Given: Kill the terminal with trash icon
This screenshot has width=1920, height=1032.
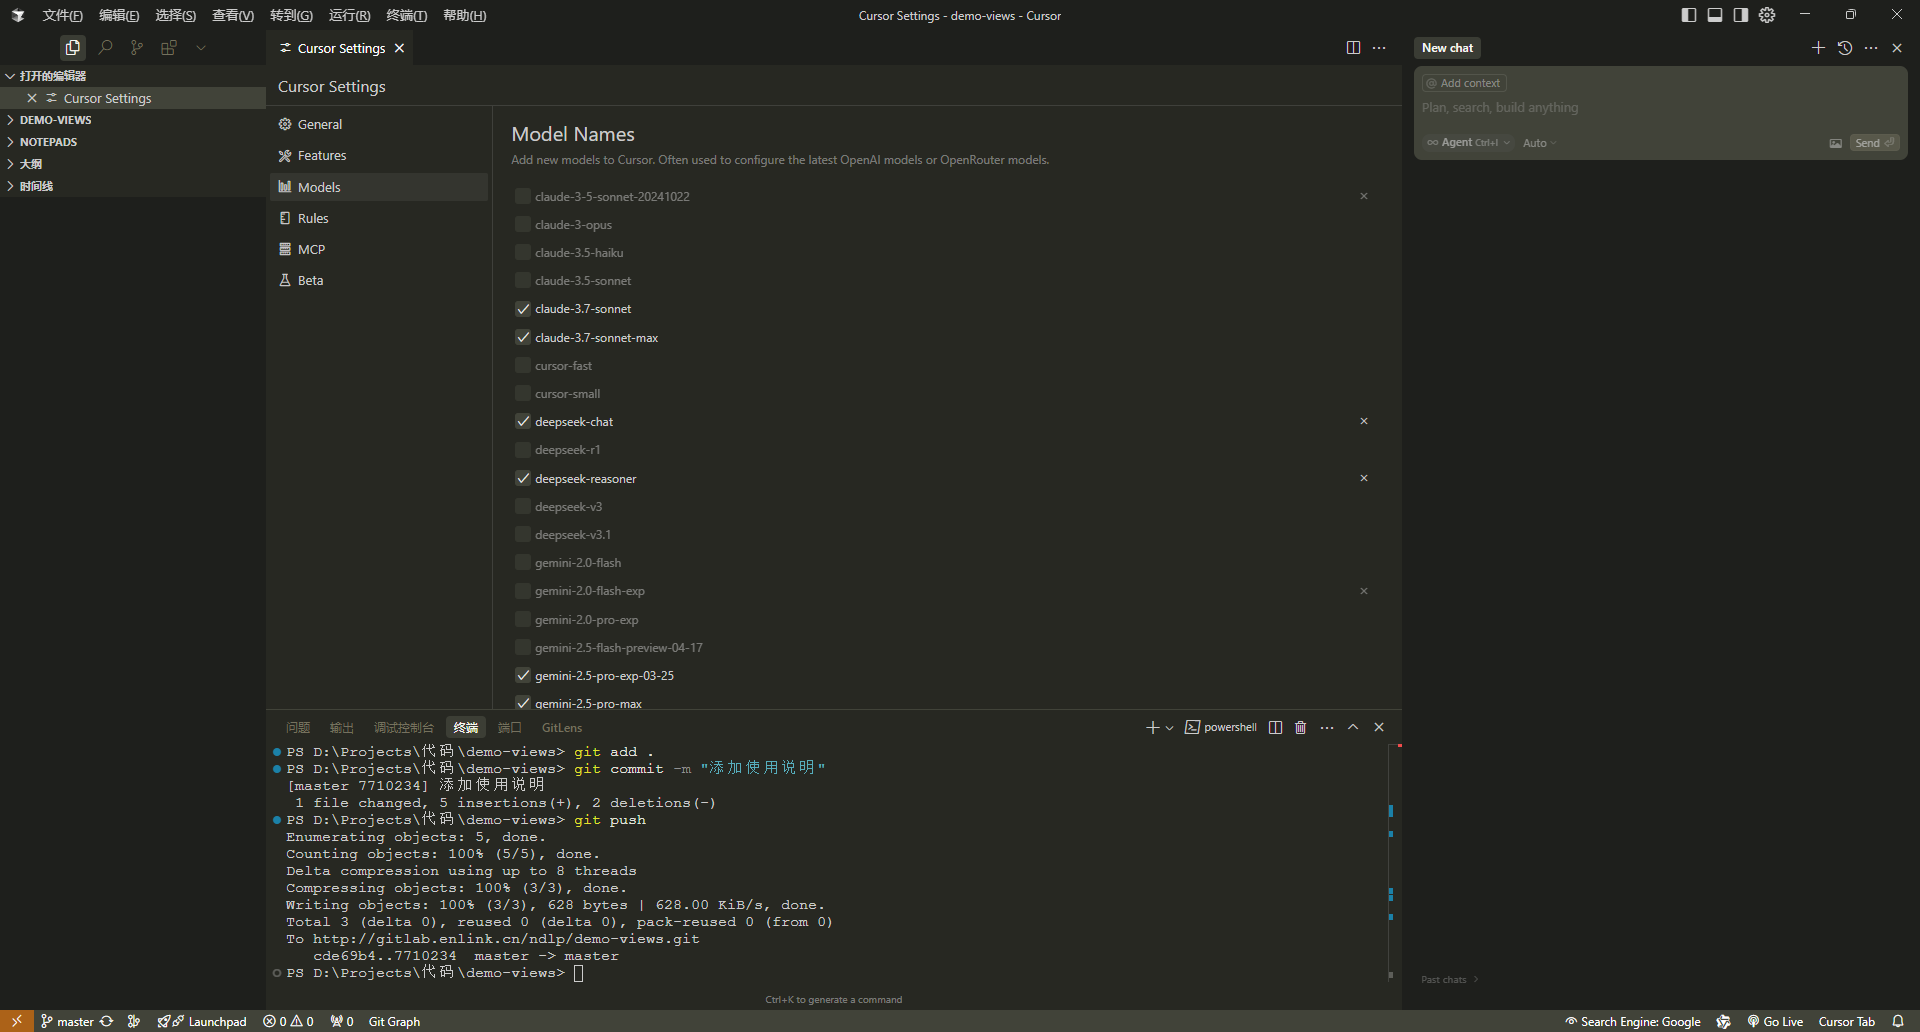Looking at the screenshot, I should click(x=1300, y=727).
